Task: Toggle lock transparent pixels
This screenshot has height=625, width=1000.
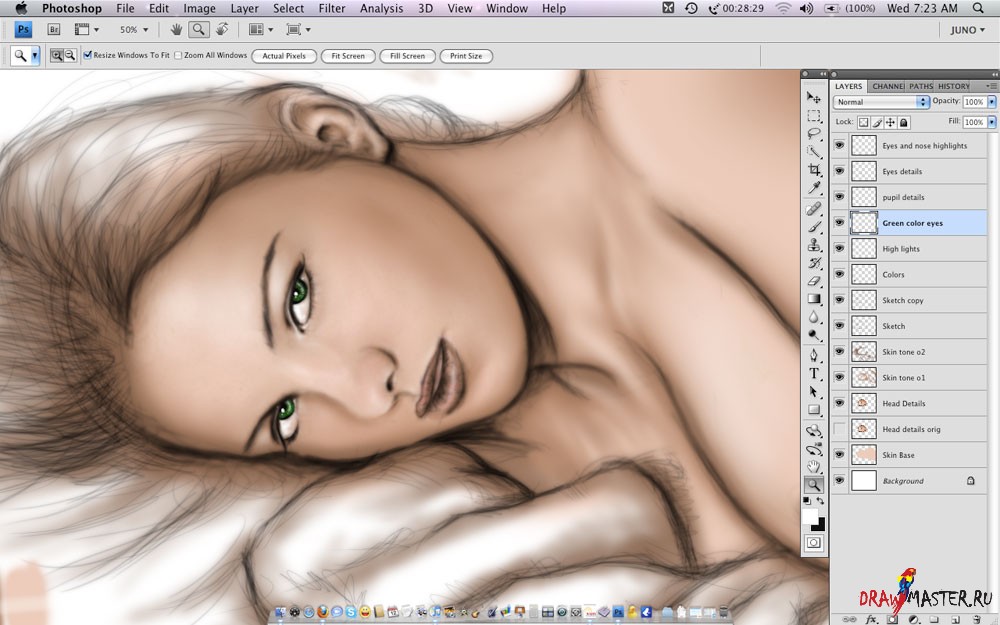Action: [863, 122]
